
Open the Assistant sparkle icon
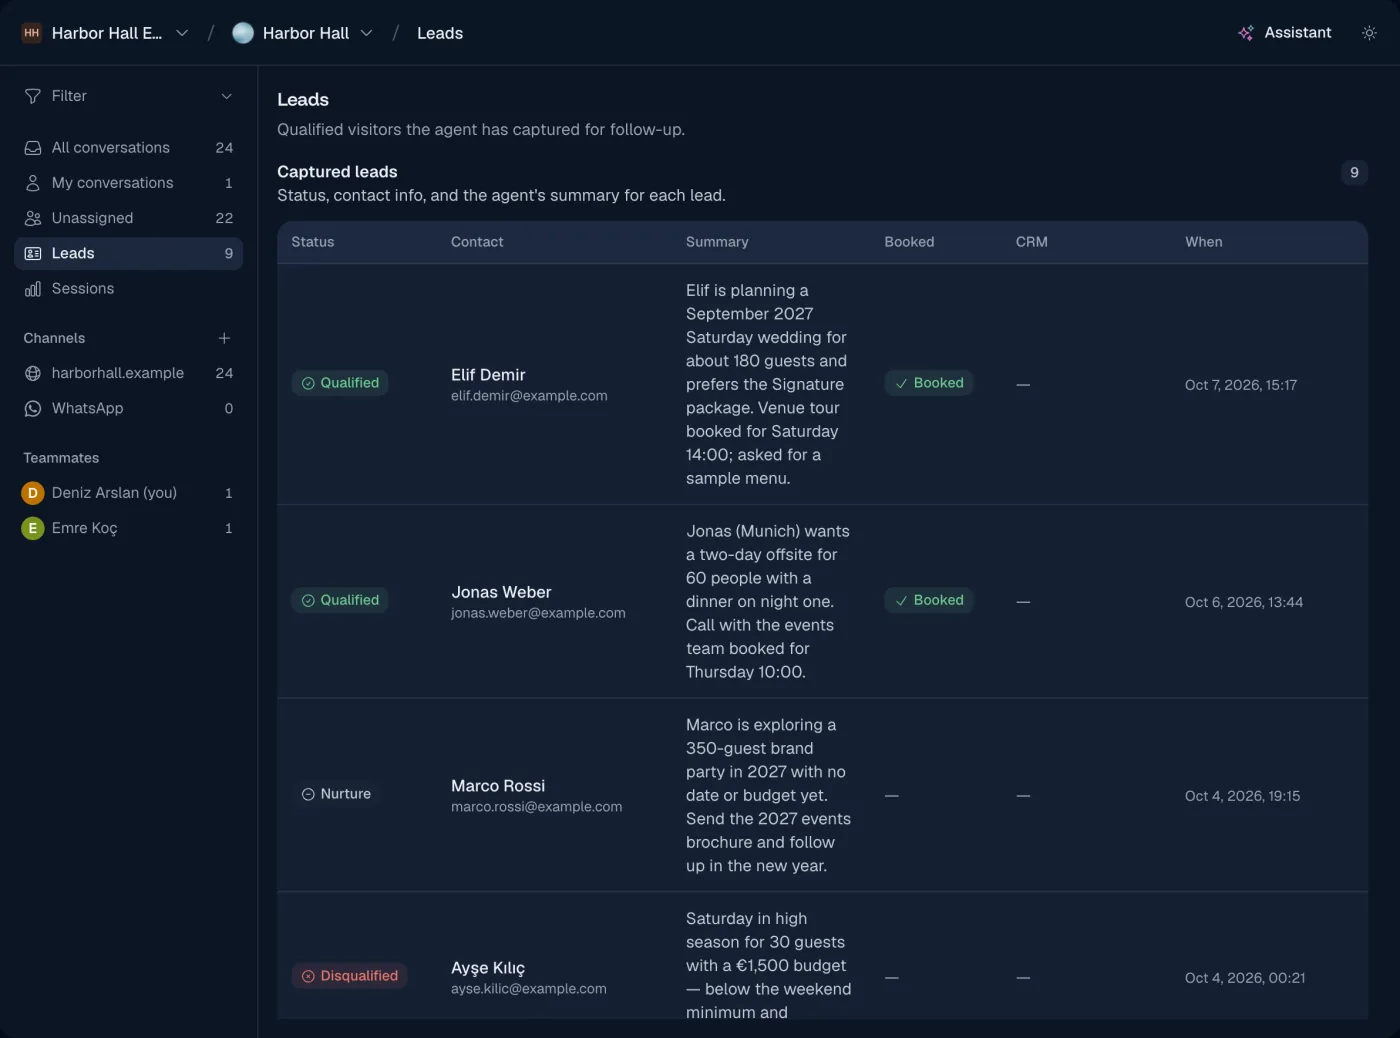tap(1246, 33)
